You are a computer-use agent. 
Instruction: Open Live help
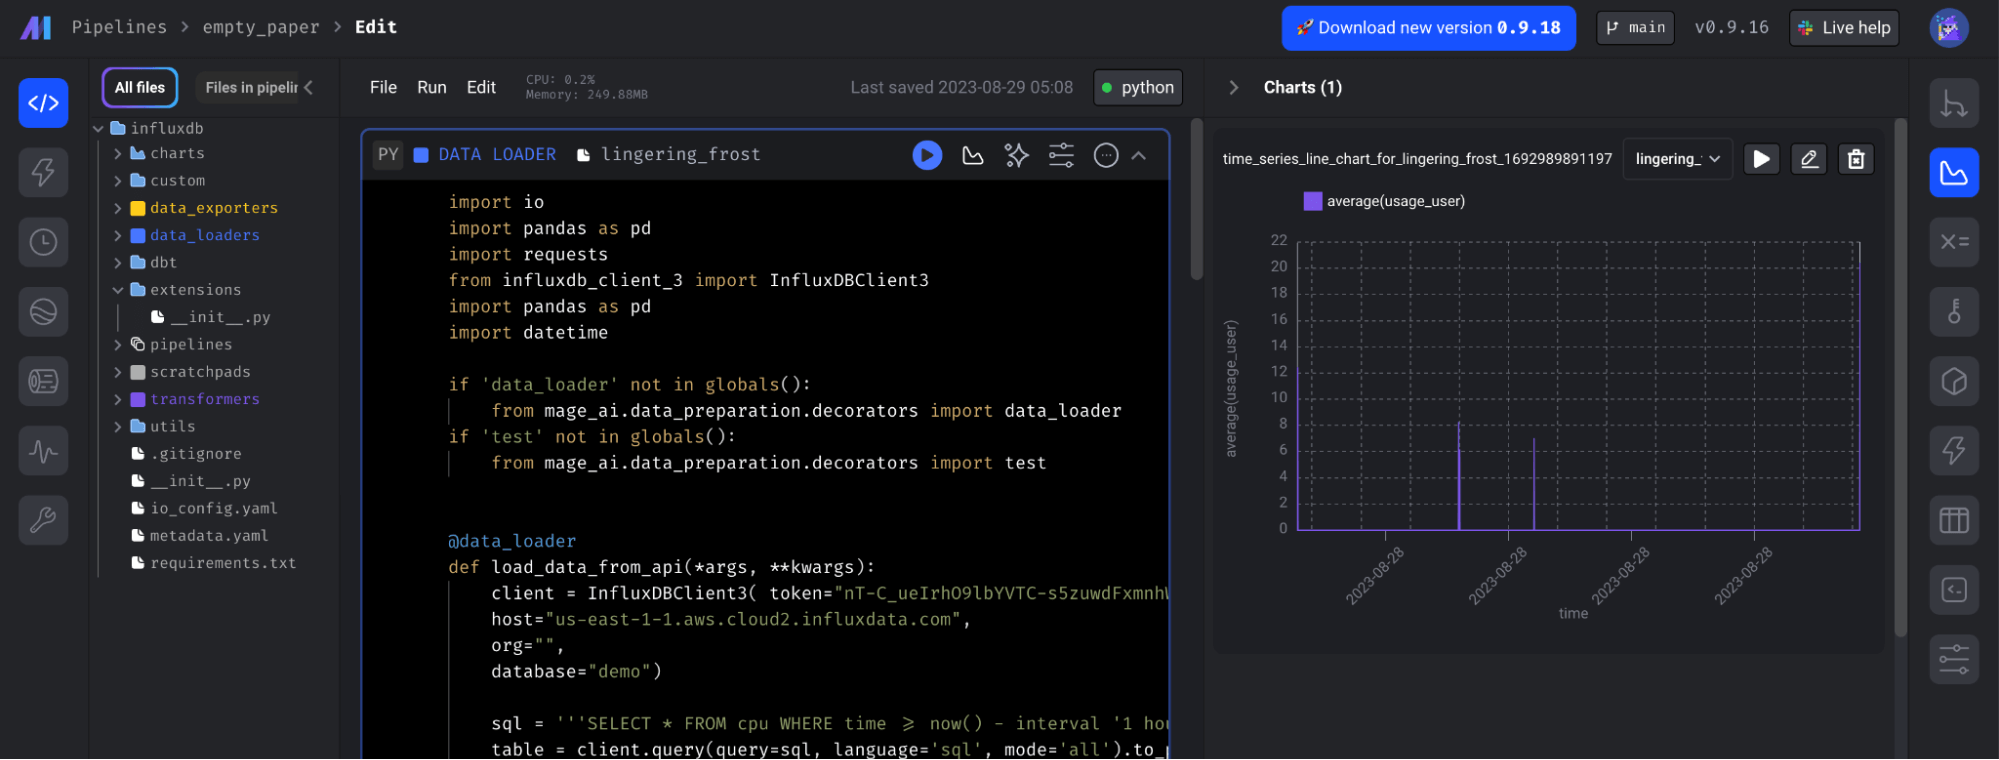(x=1844, y=28)
